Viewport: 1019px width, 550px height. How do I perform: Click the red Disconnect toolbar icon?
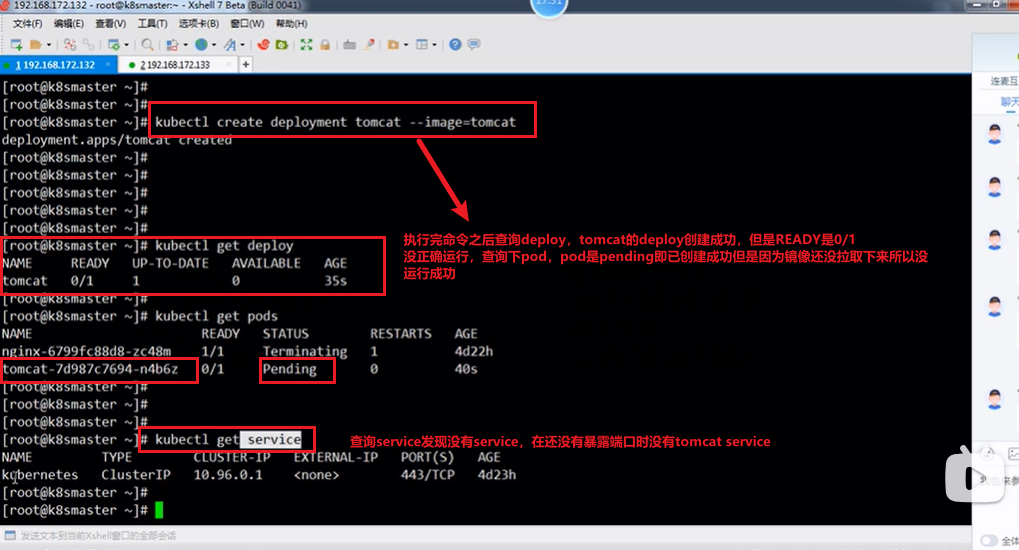70,44
